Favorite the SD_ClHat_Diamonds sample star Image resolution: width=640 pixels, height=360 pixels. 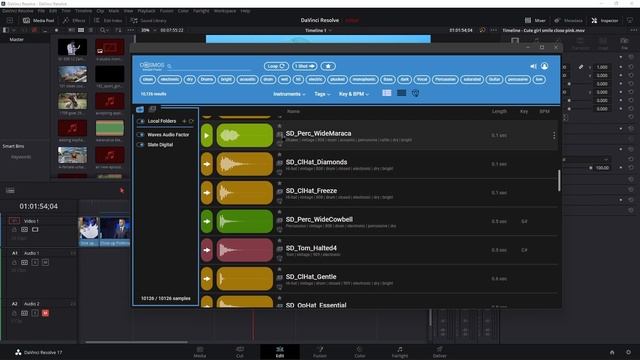[280, 155]
